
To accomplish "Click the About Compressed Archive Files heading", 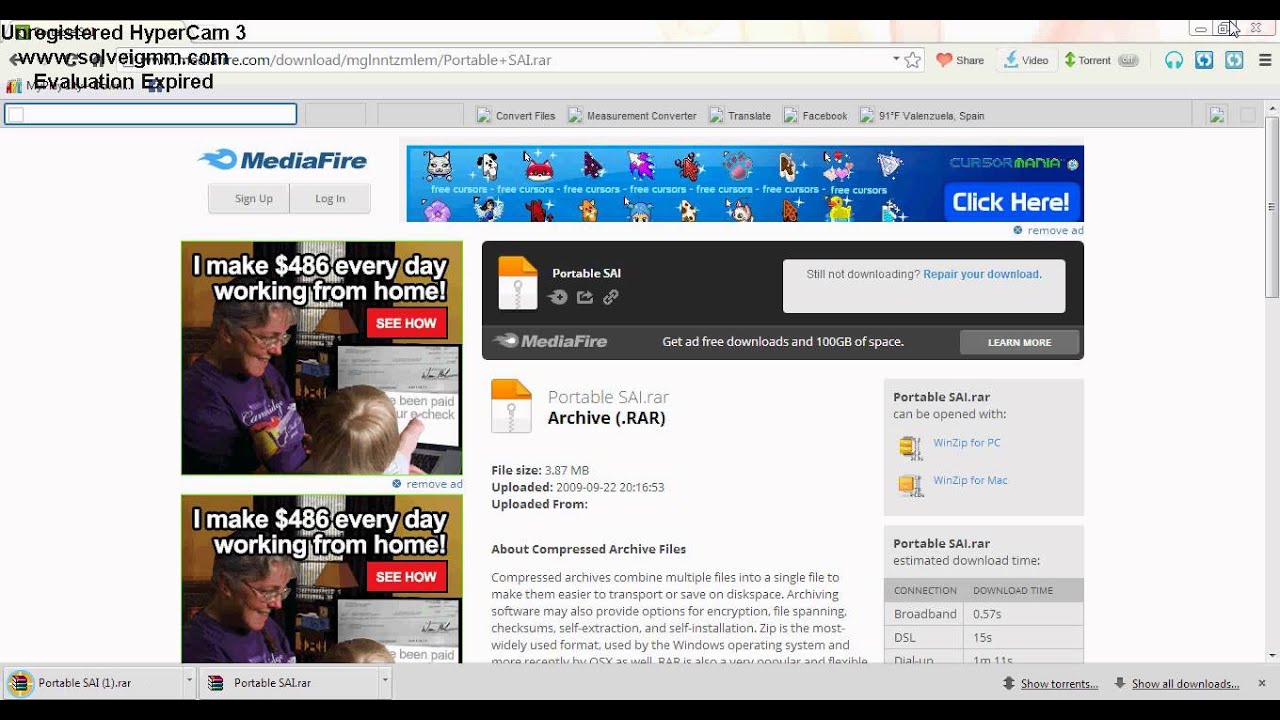I will 588,549.
